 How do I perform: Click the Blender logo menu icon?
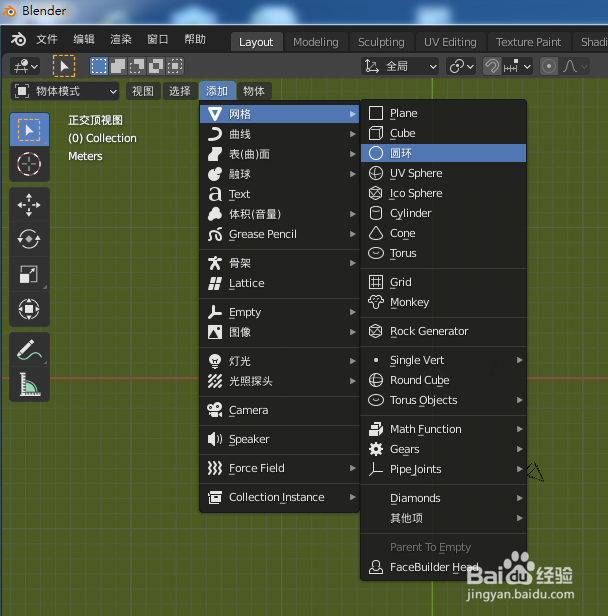tap(18, 39)
